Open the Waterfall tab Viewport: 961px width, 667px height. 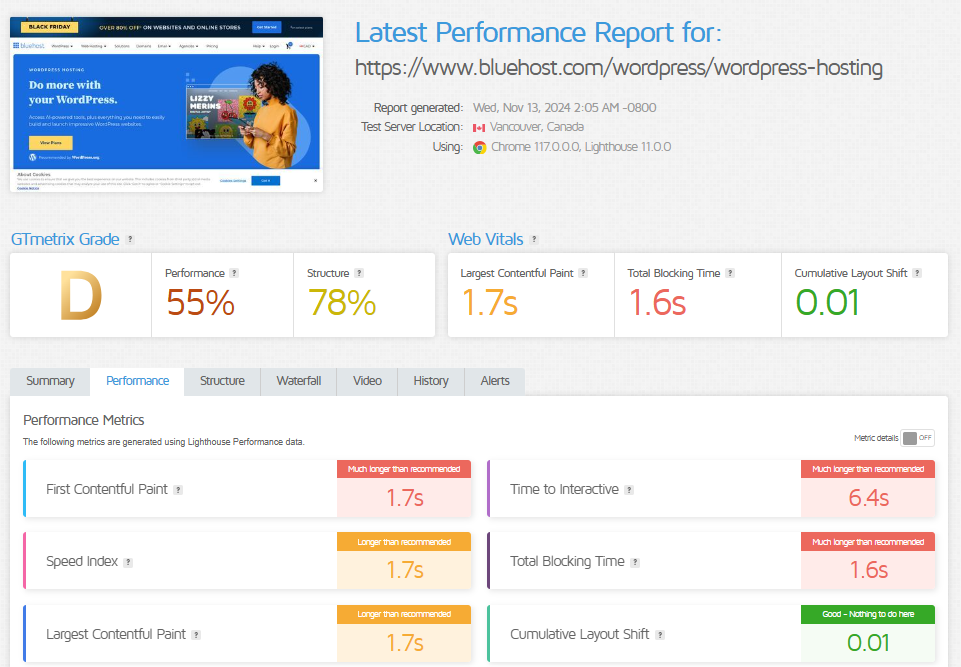[x=298, y=381]
